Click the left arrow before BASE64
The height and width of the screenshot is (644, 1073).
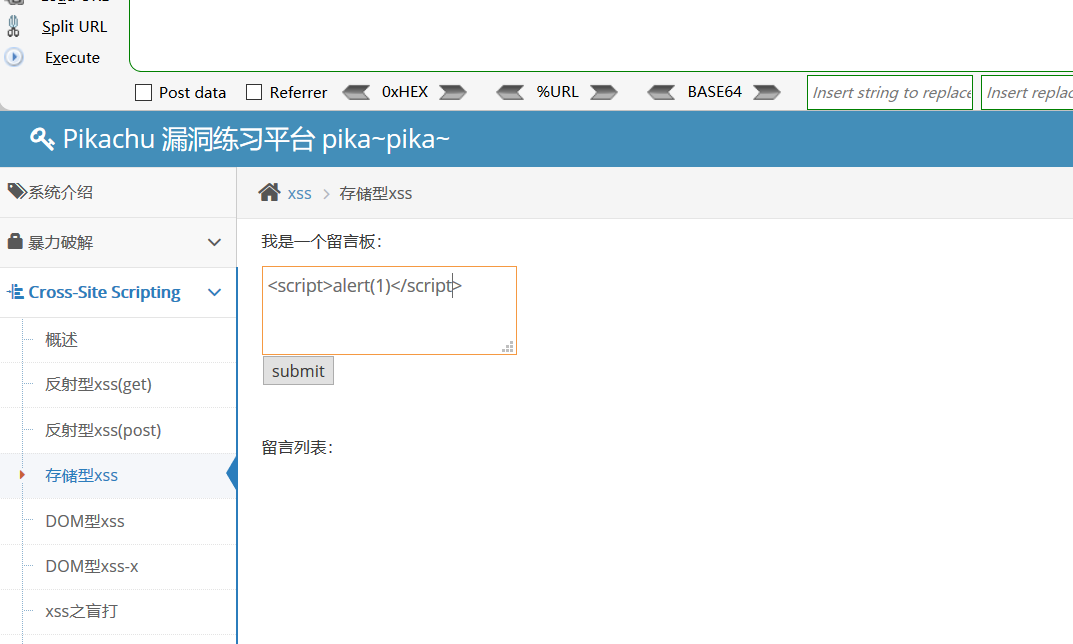coord(661,92)
